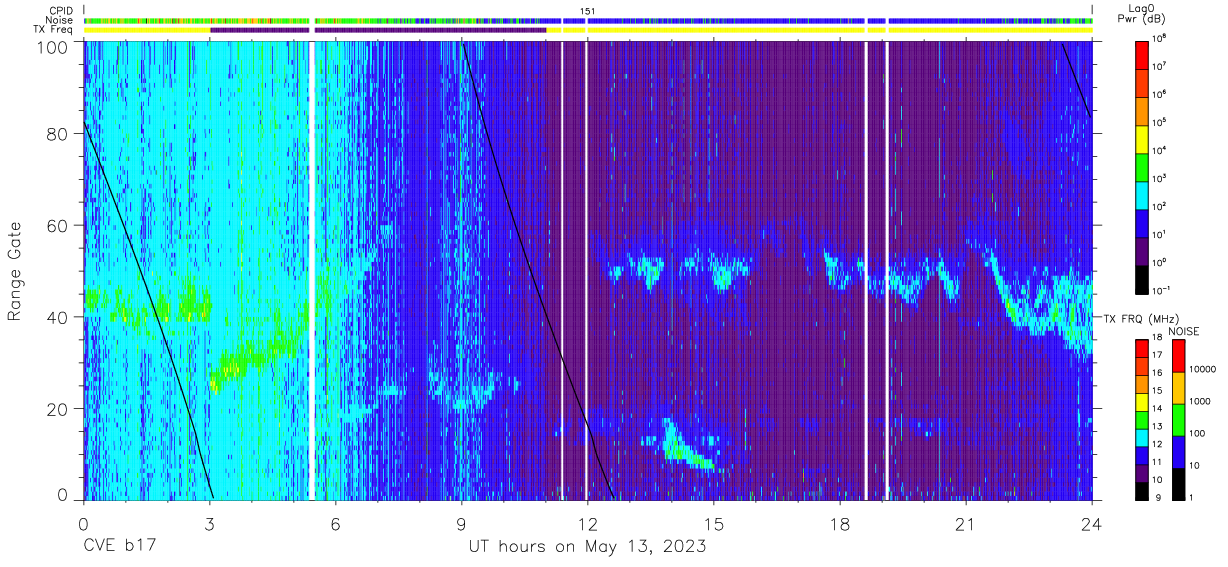Click the blue segment of Lag0 Pwr colorbar

1142,225
